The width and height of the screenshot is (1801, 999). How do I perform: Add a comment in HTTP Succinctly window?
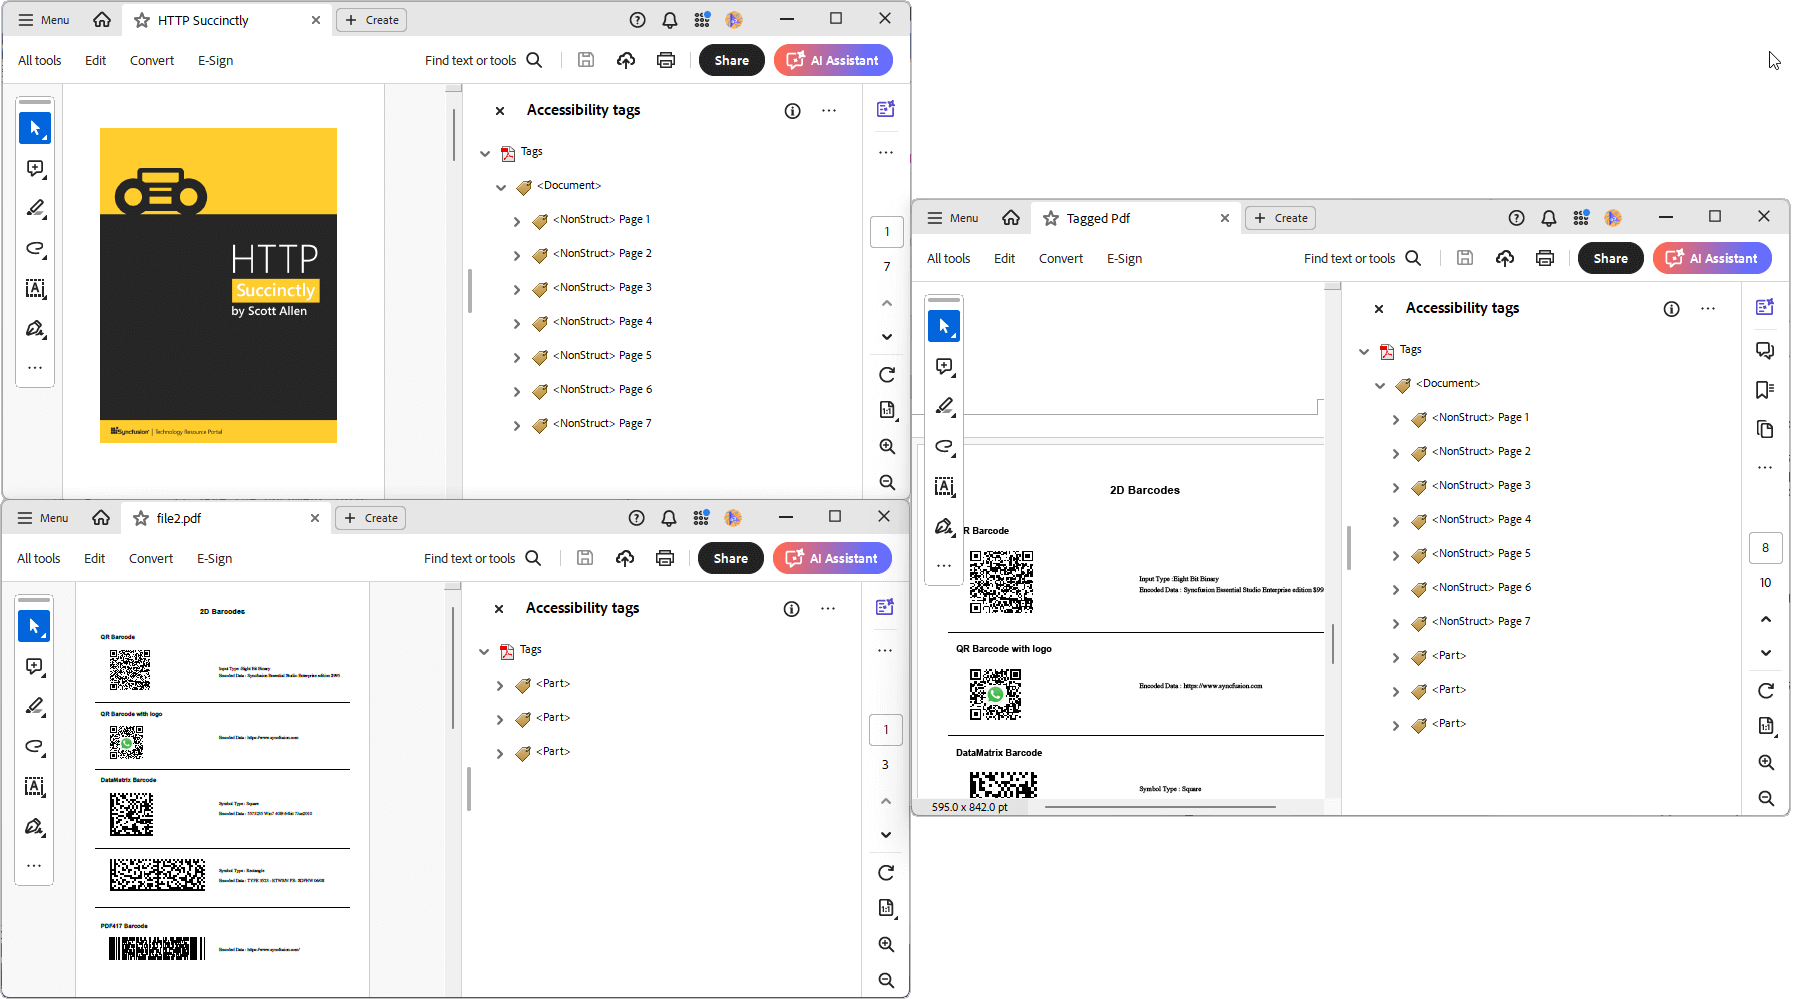[x=35, y=168]
